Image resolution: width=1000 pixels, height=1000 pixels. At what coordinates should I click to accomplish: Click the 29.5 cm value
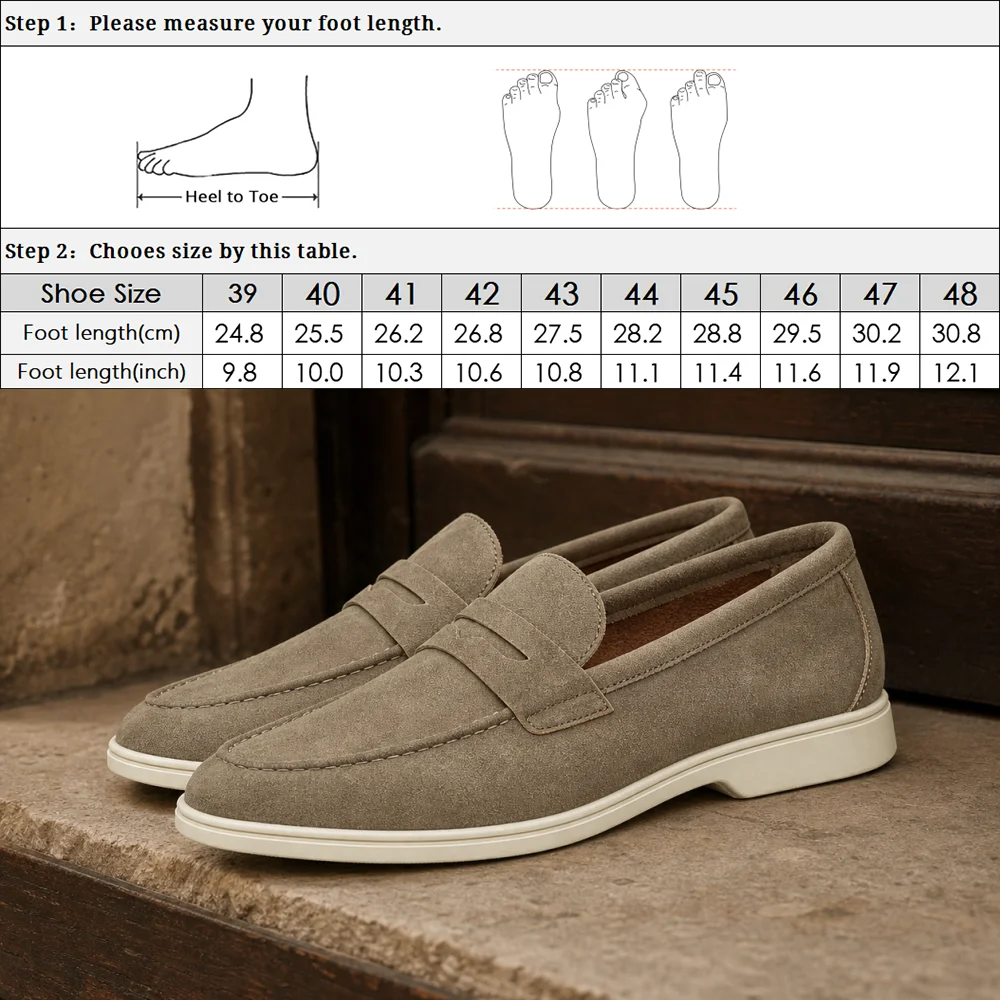pos(797,334)
